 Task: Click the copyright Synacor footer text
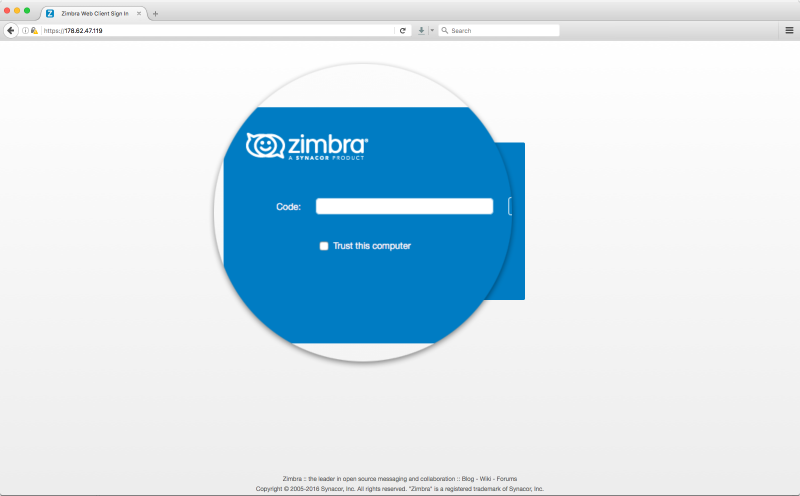pos(399,489)
